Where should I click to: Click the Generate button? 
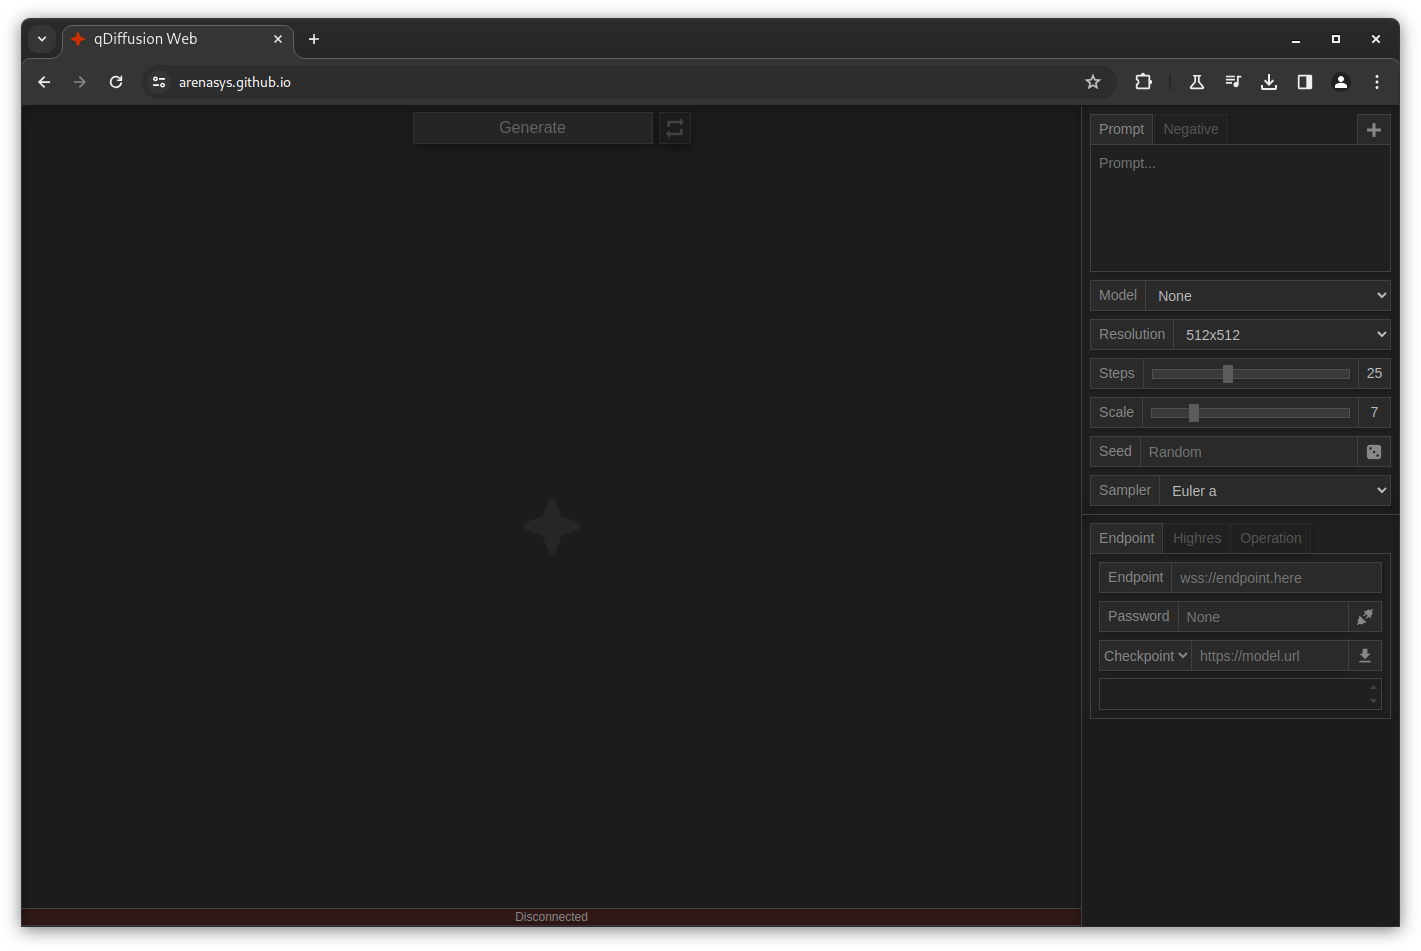pyautogui.click(x=533, y=128)
